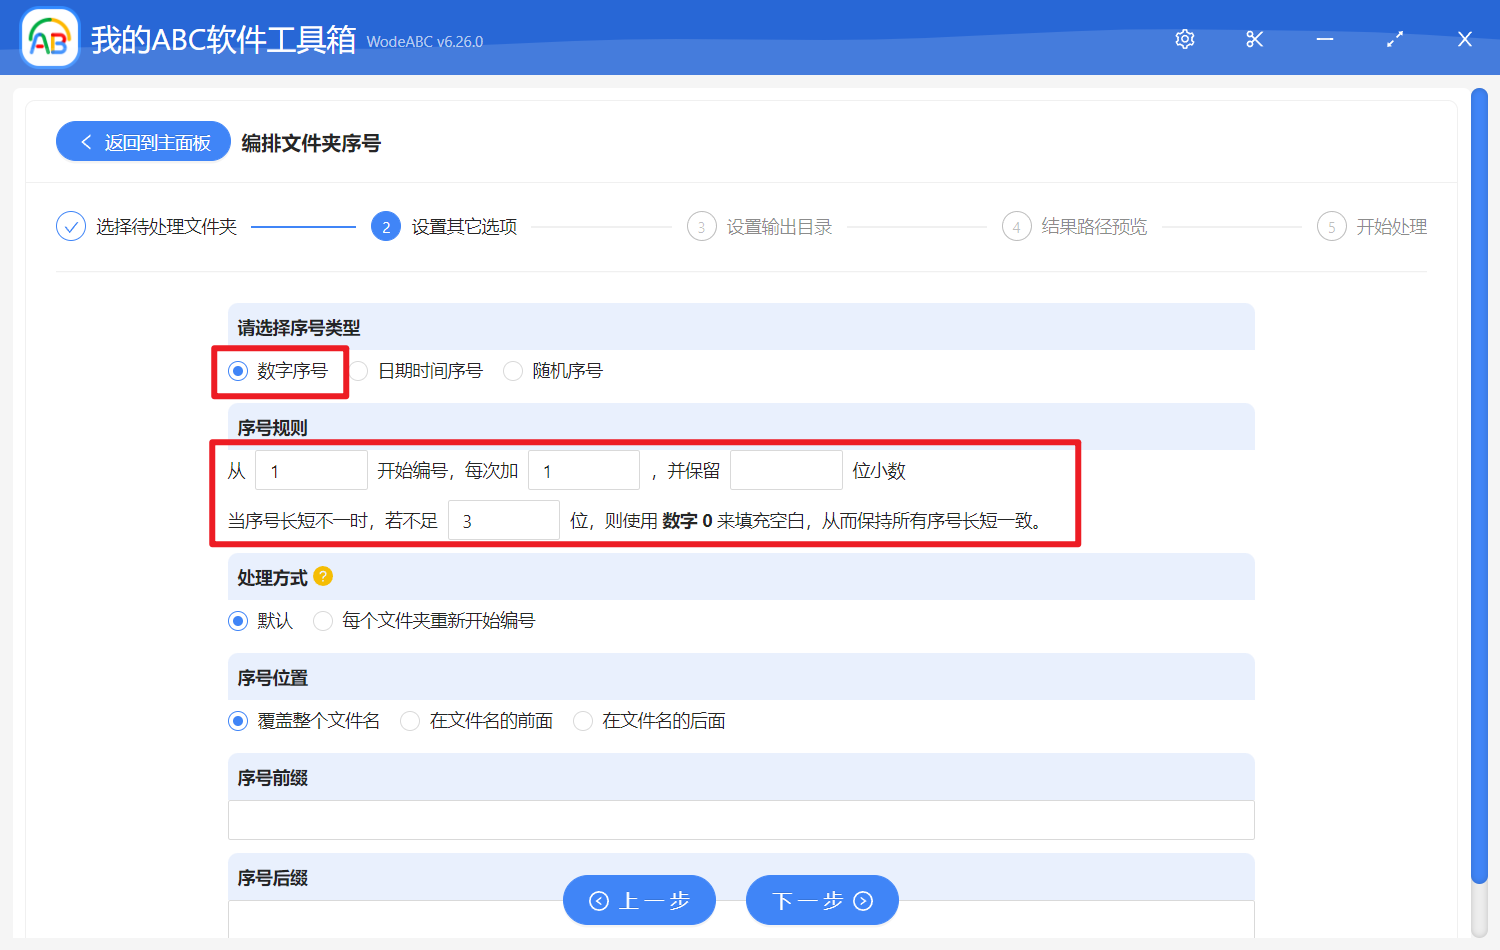Click the decimal places input after 并保留
The image size is (1500, 950).
coord(786,469)
